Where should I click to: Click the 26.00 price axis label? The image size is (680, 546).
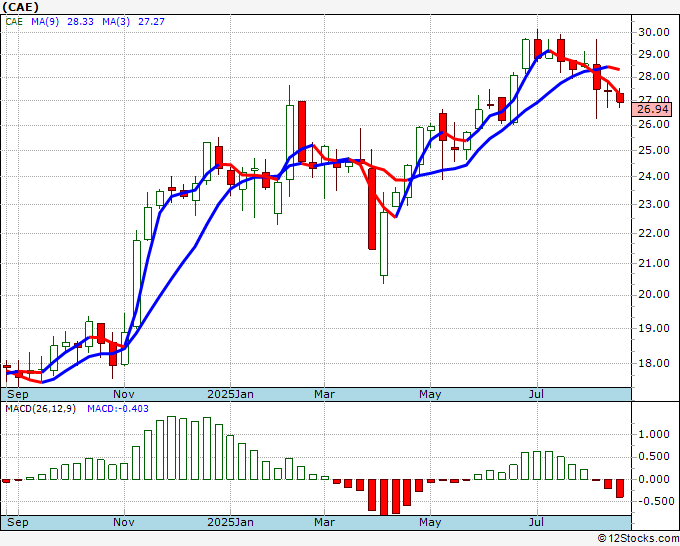654,124
